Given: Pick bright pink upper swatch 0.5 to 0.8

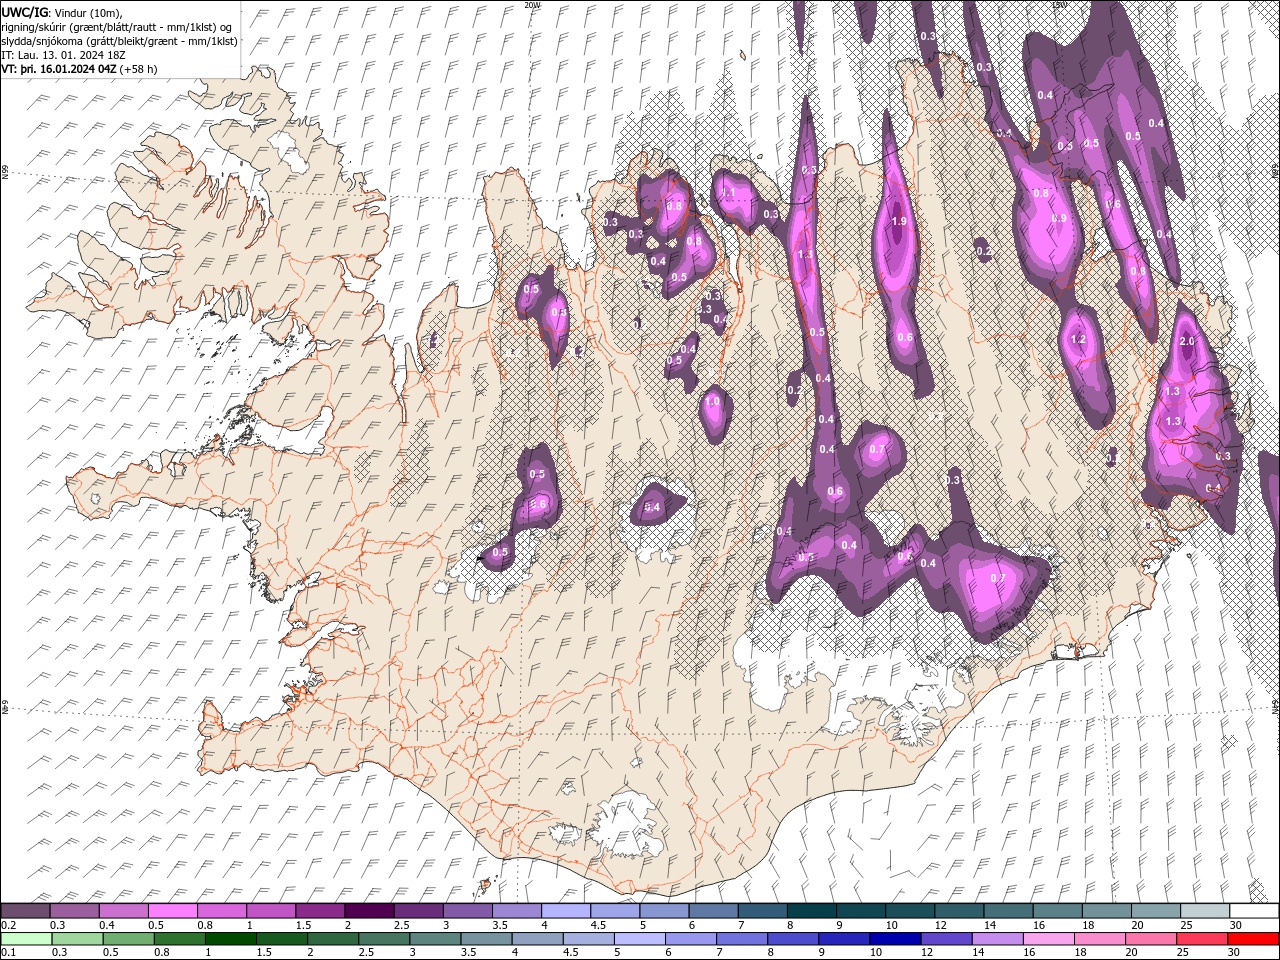Looking at the screenshot, I should click(173, 911).
